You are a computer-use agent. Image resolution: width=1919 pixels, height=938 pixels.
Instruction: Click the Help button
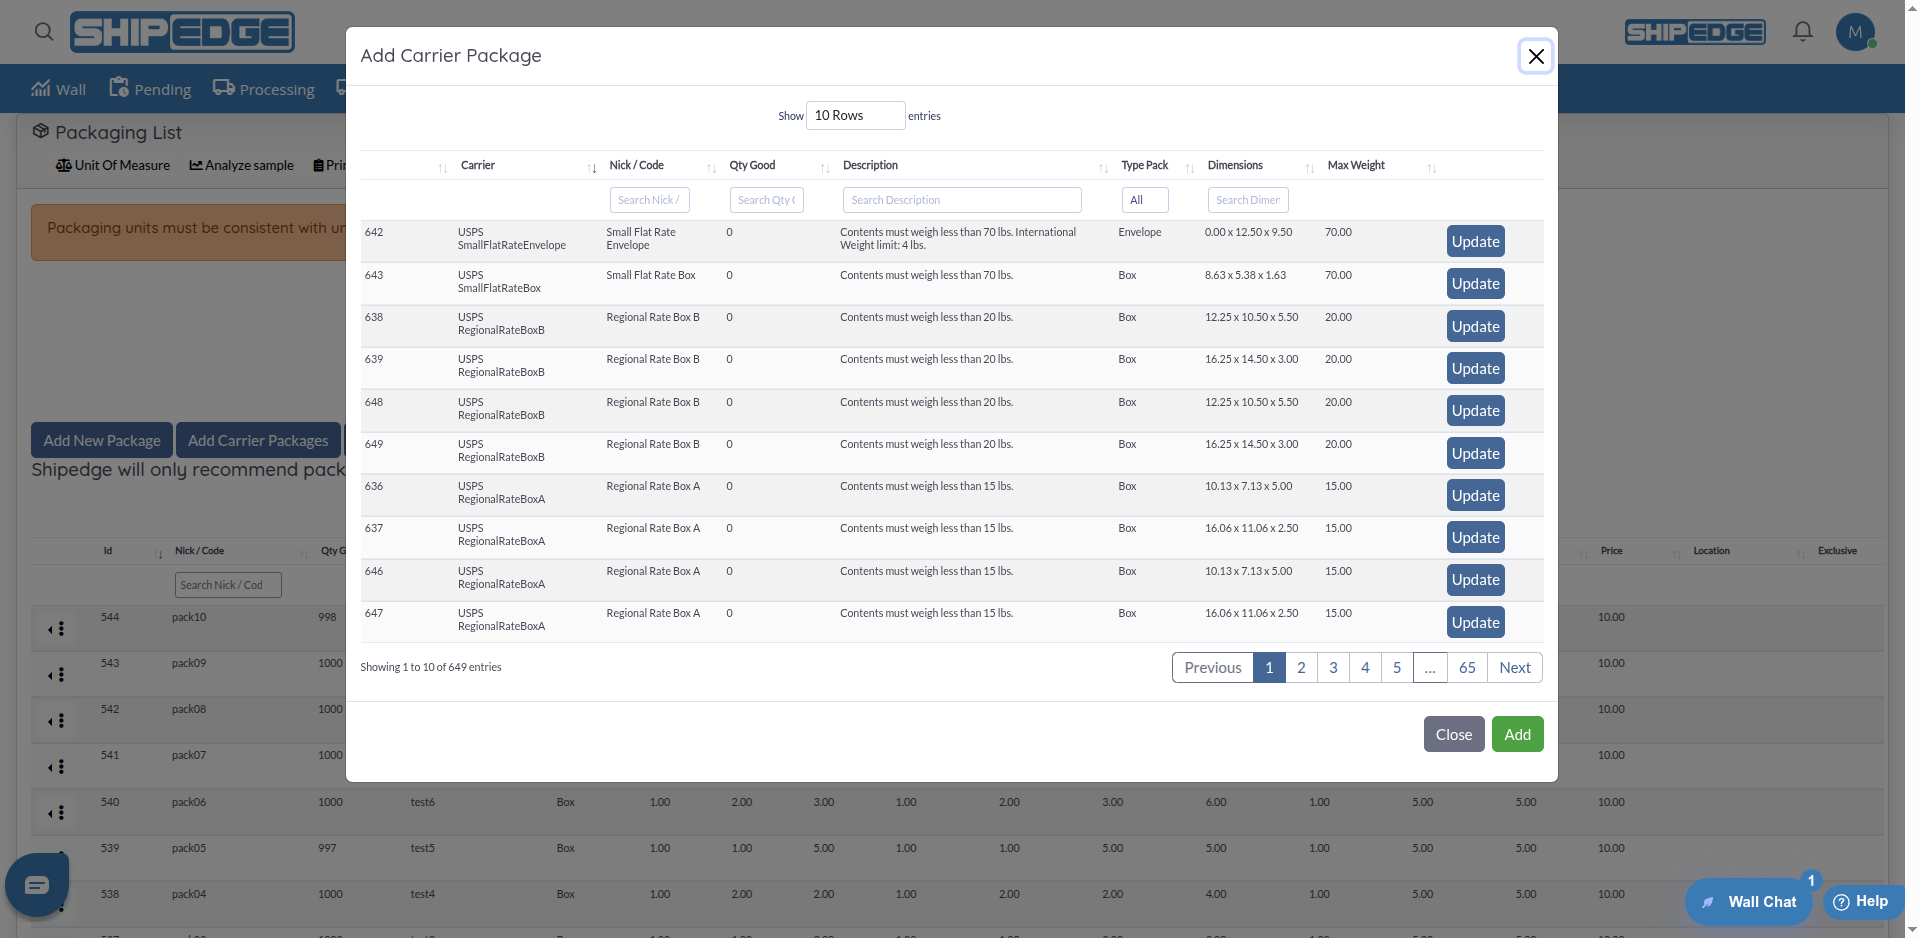point(1861,901)
